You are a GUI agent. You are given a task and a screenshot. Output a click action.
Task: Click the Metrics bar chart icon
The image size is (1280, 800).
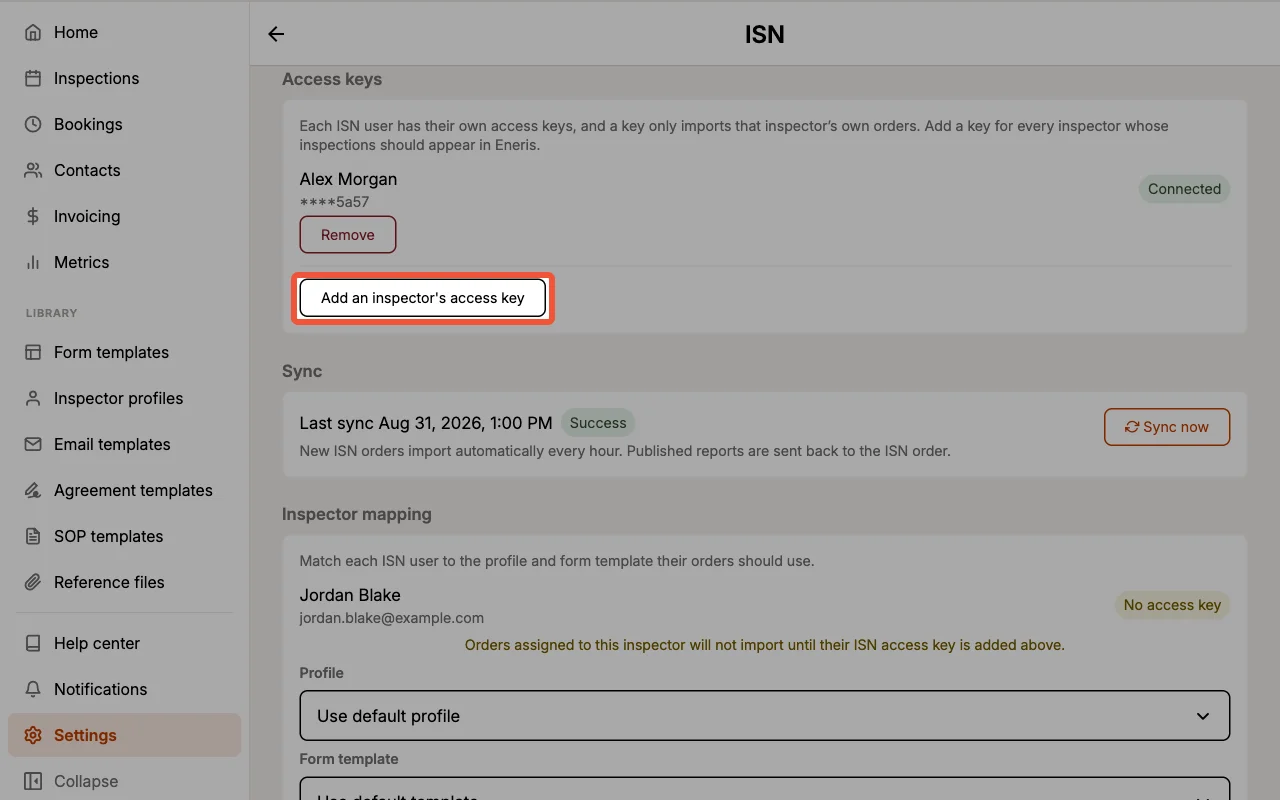[33, 262]
